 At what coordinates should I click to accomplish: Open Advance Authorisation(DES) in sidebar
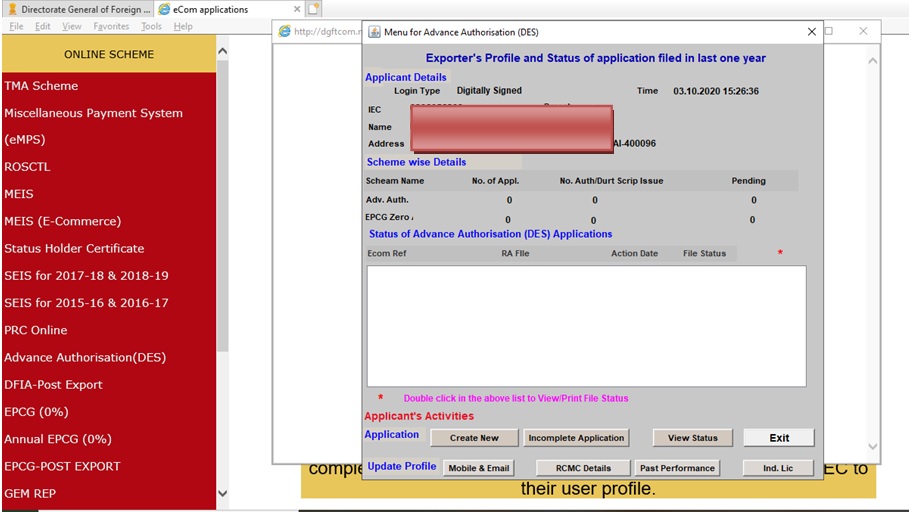85,358
